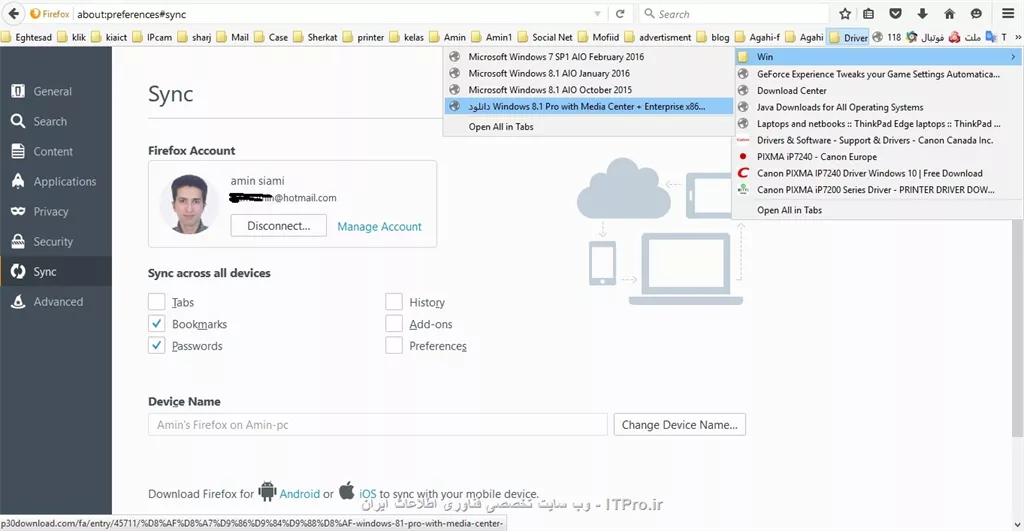Click the Disconnect... button
The height and width of the screenshot is (531, 1024).
[278, 226]
